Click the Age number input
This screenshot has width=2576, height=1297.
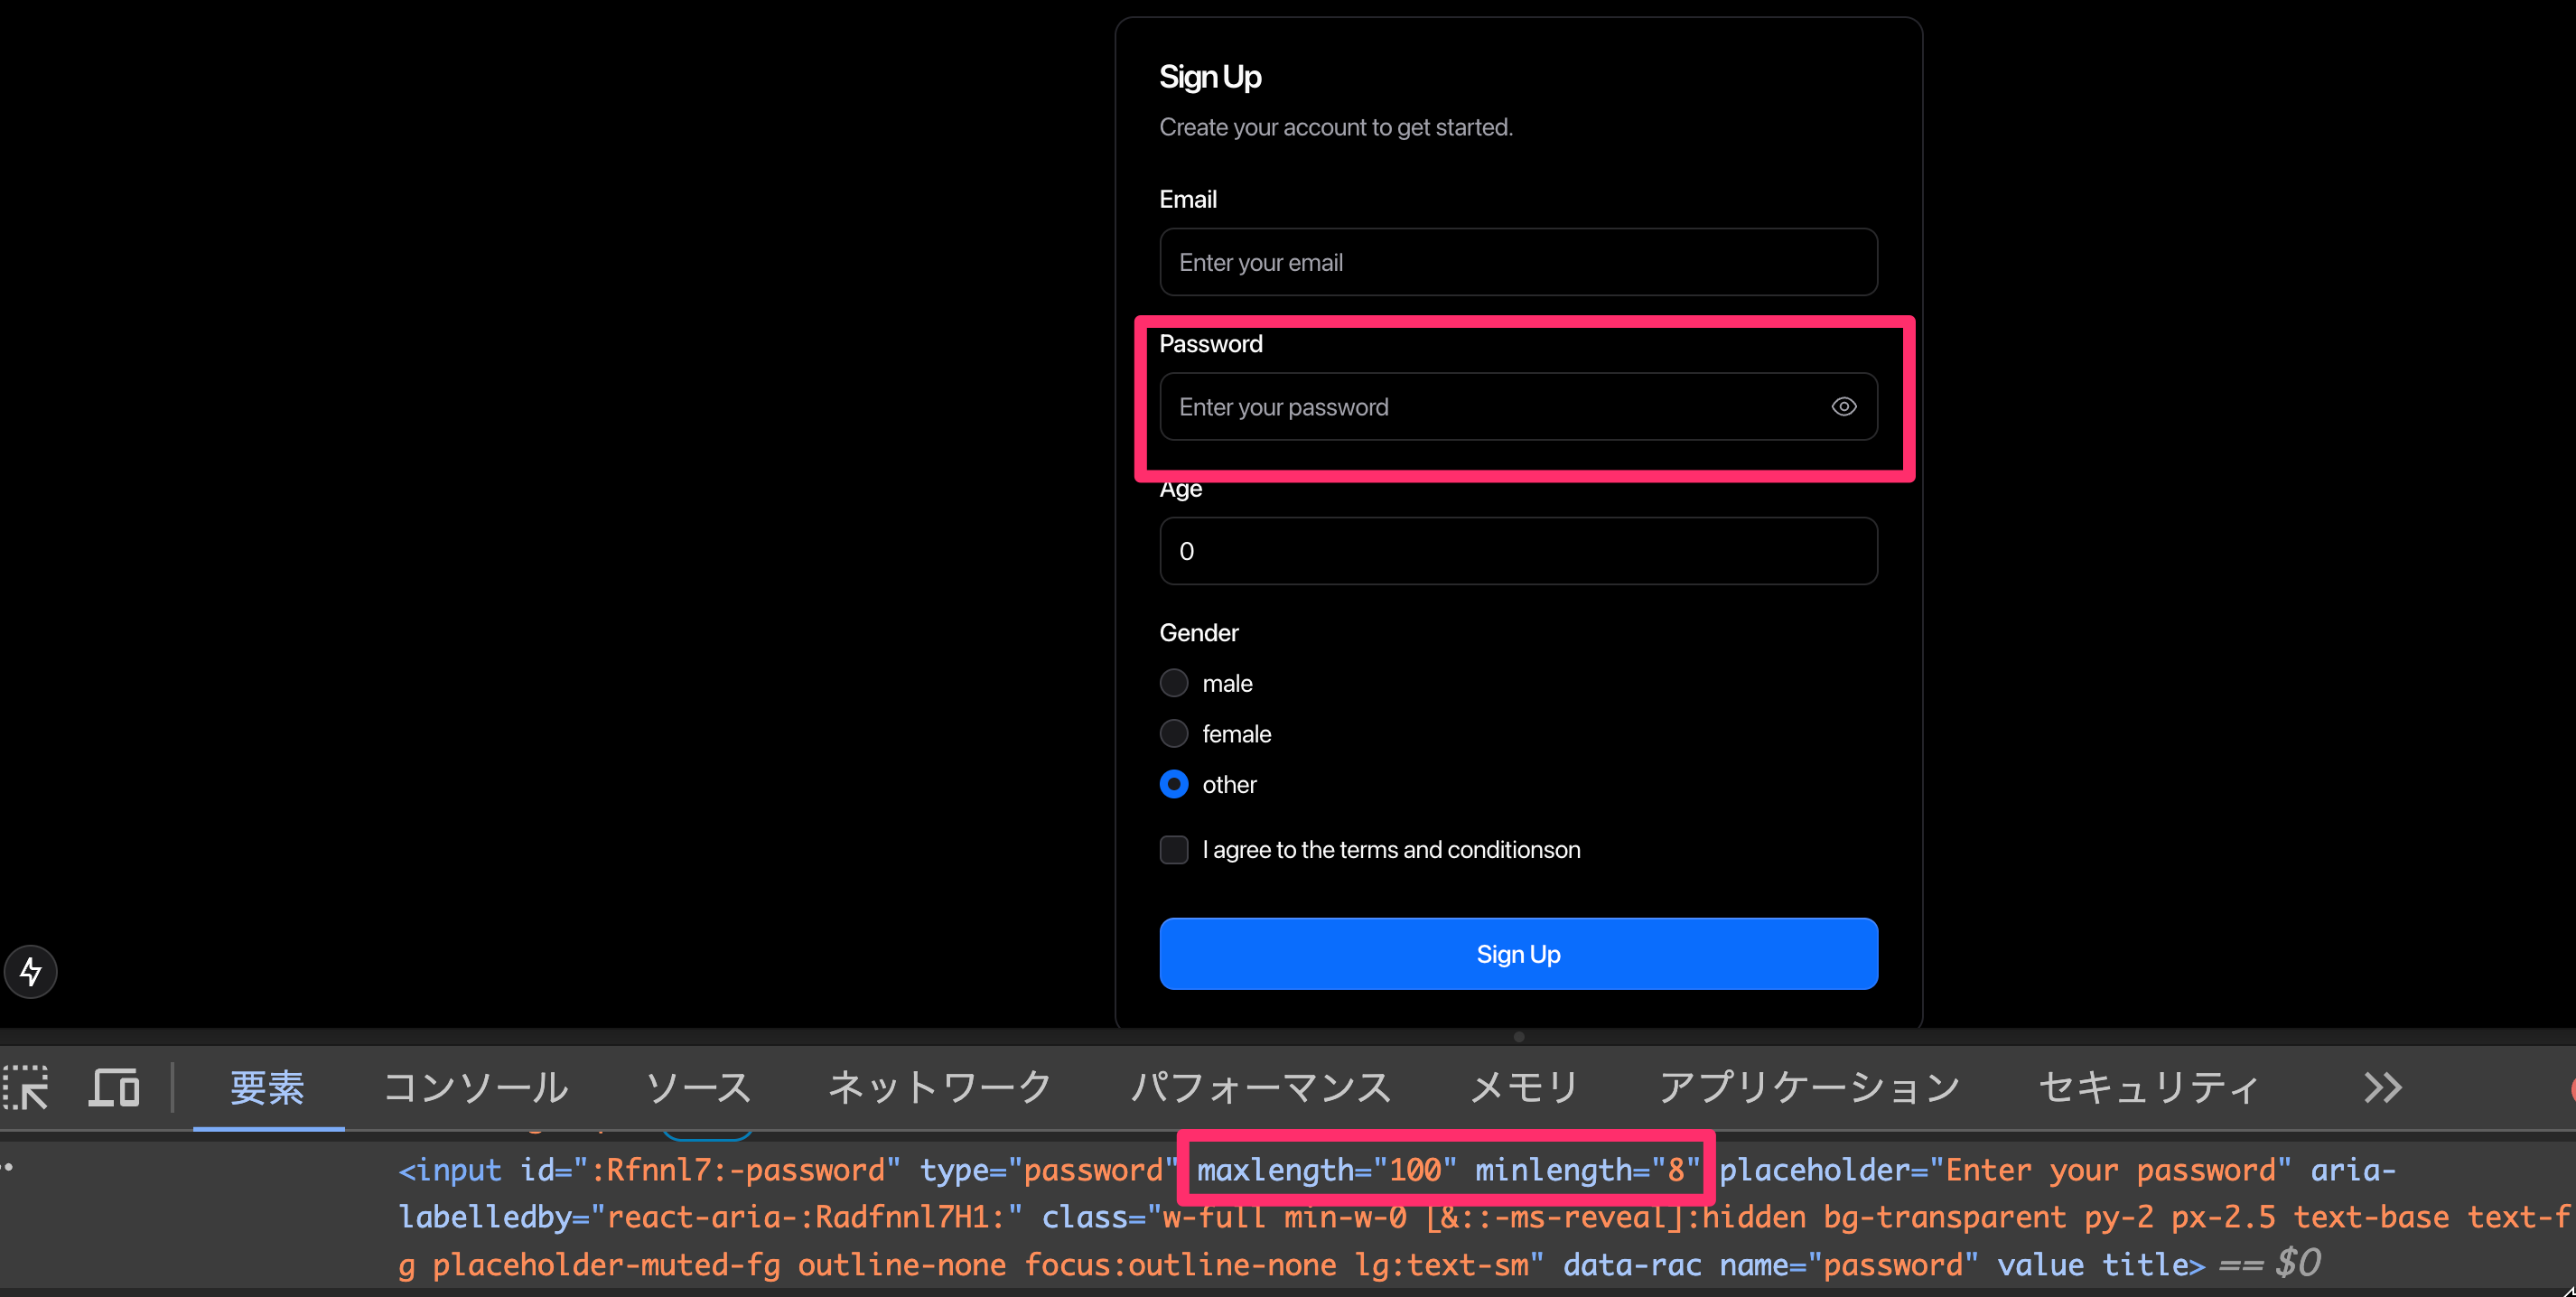[x=1517, y=550]
